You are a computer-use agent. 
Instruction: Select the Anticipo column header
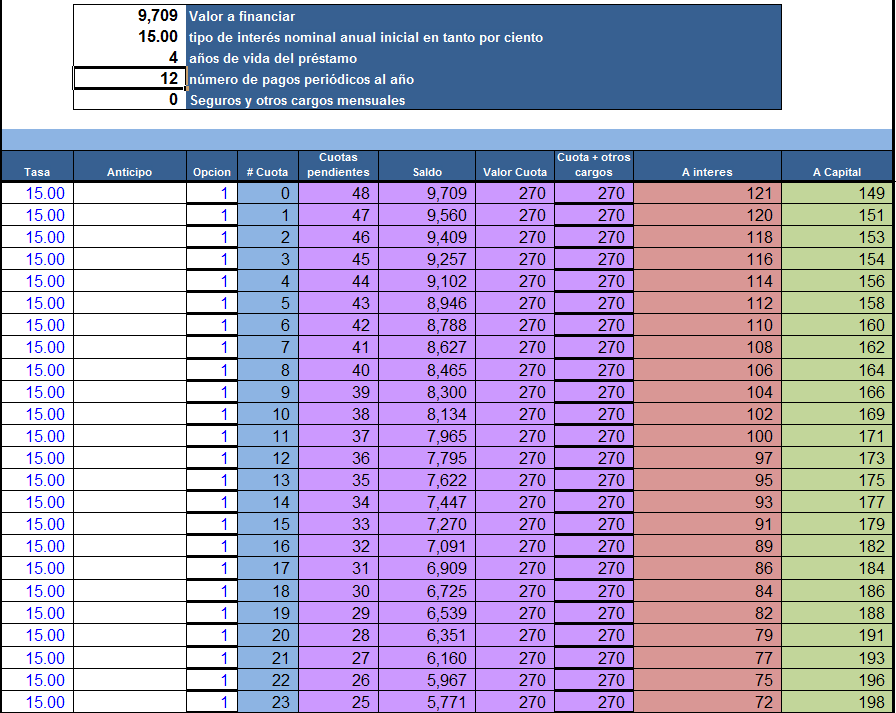pyautogui.click(x=130, y=166)
